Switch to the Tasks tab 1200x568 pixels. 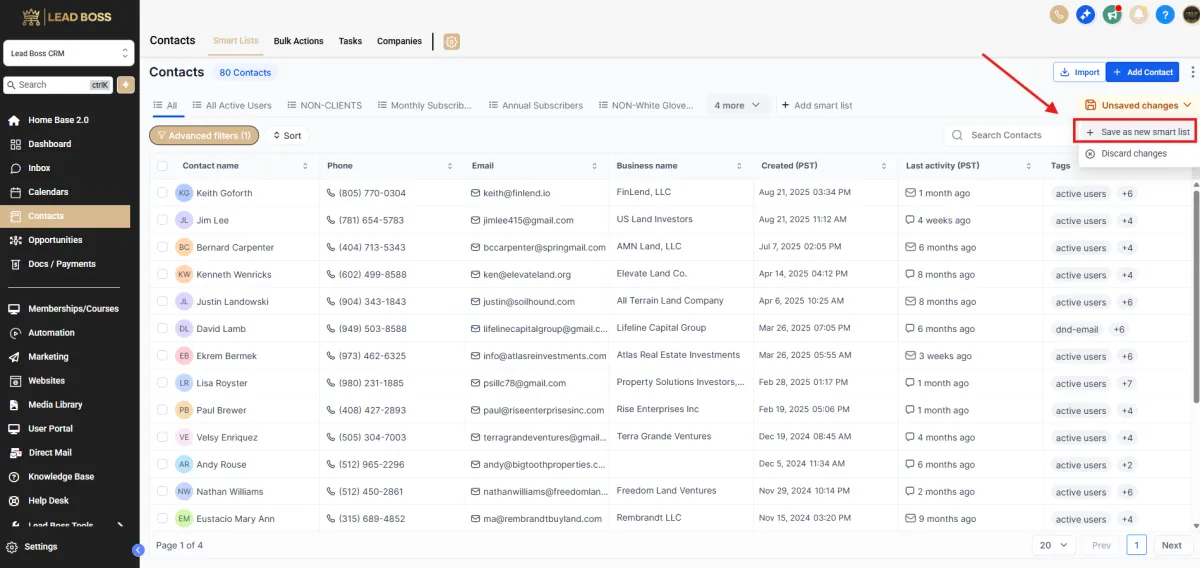(350, 41)
